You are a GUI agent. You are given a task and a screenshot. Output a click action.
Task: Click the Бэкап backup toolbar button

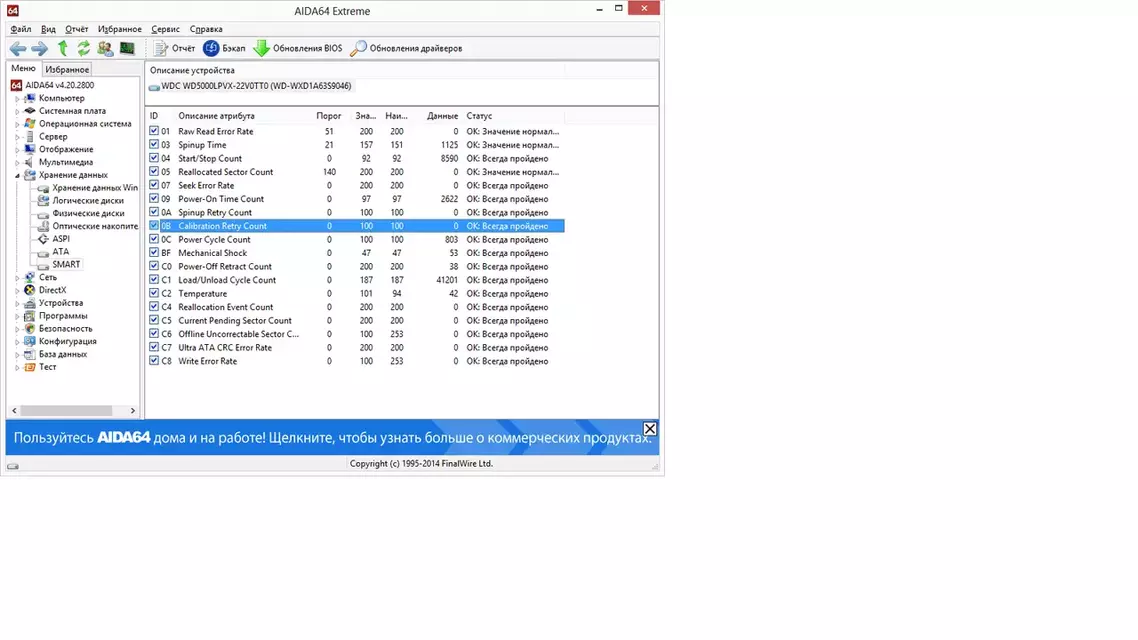point(224,49)
